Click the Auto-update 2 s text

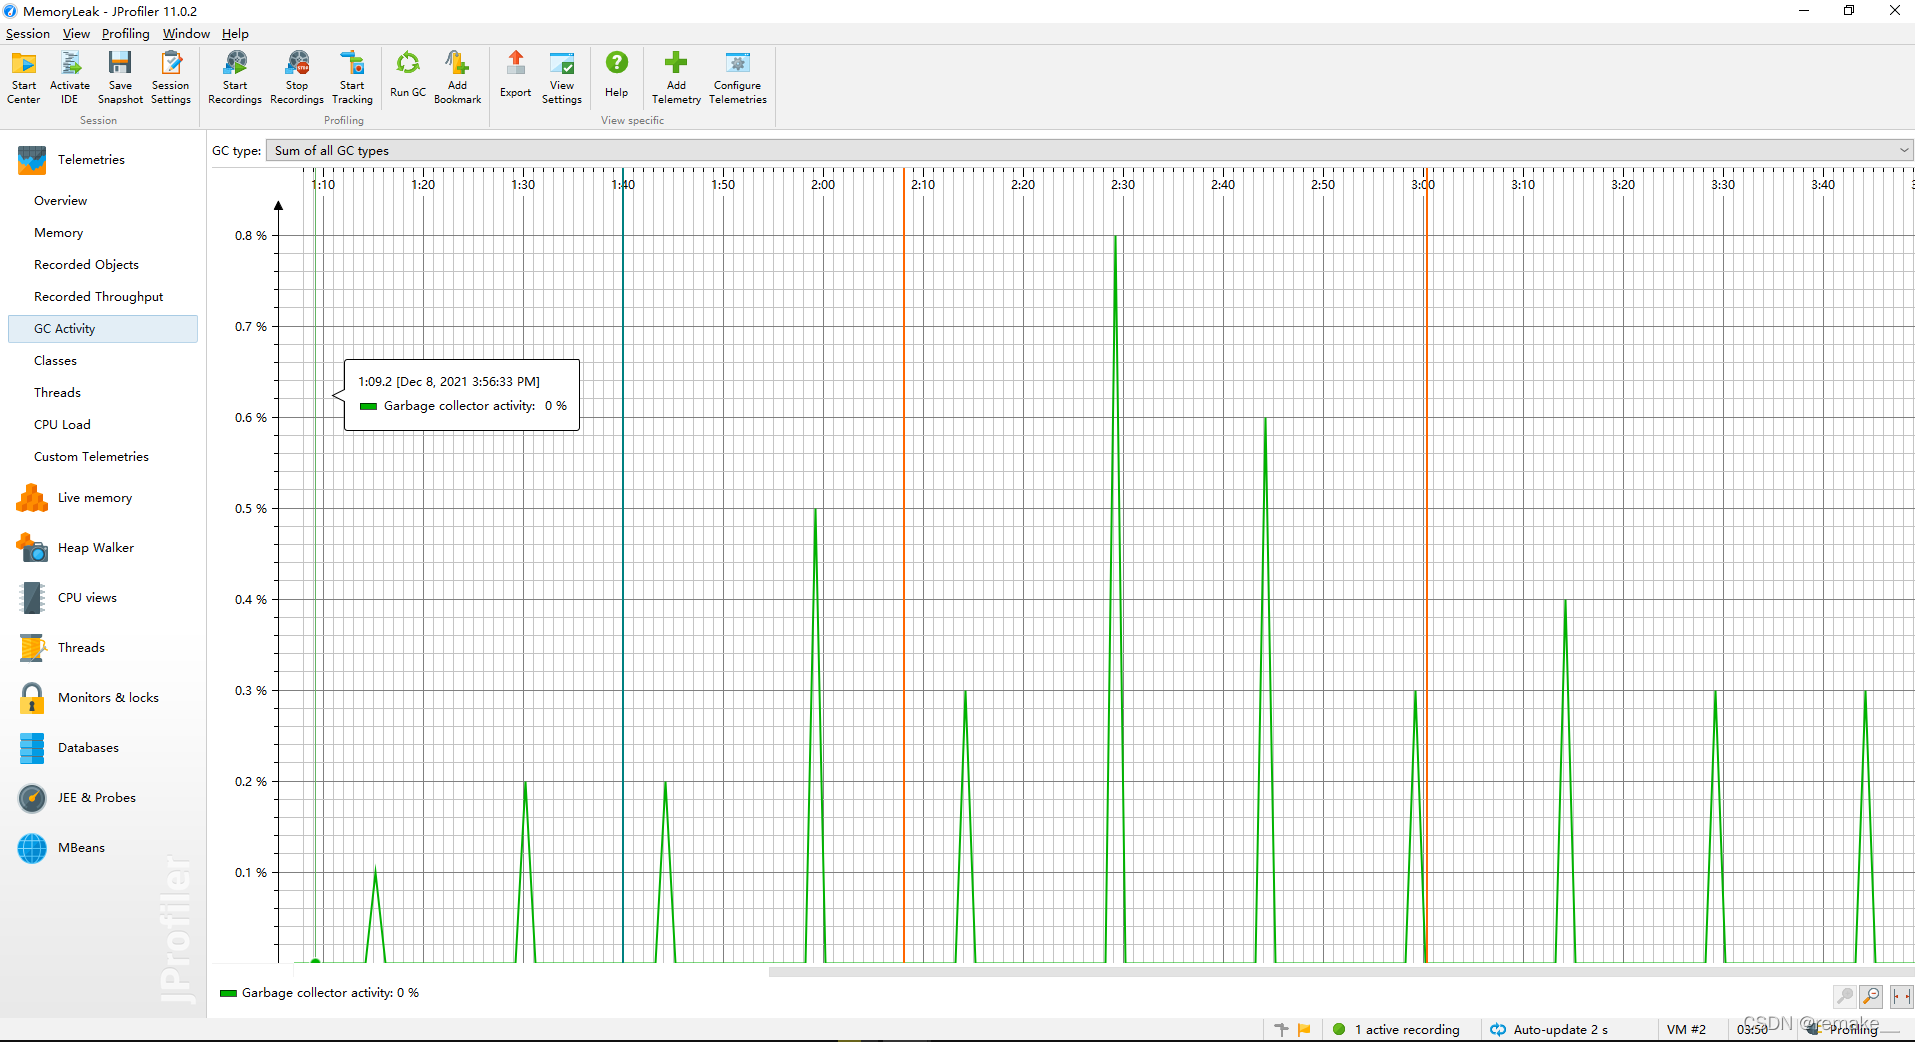(1561, 1029)
